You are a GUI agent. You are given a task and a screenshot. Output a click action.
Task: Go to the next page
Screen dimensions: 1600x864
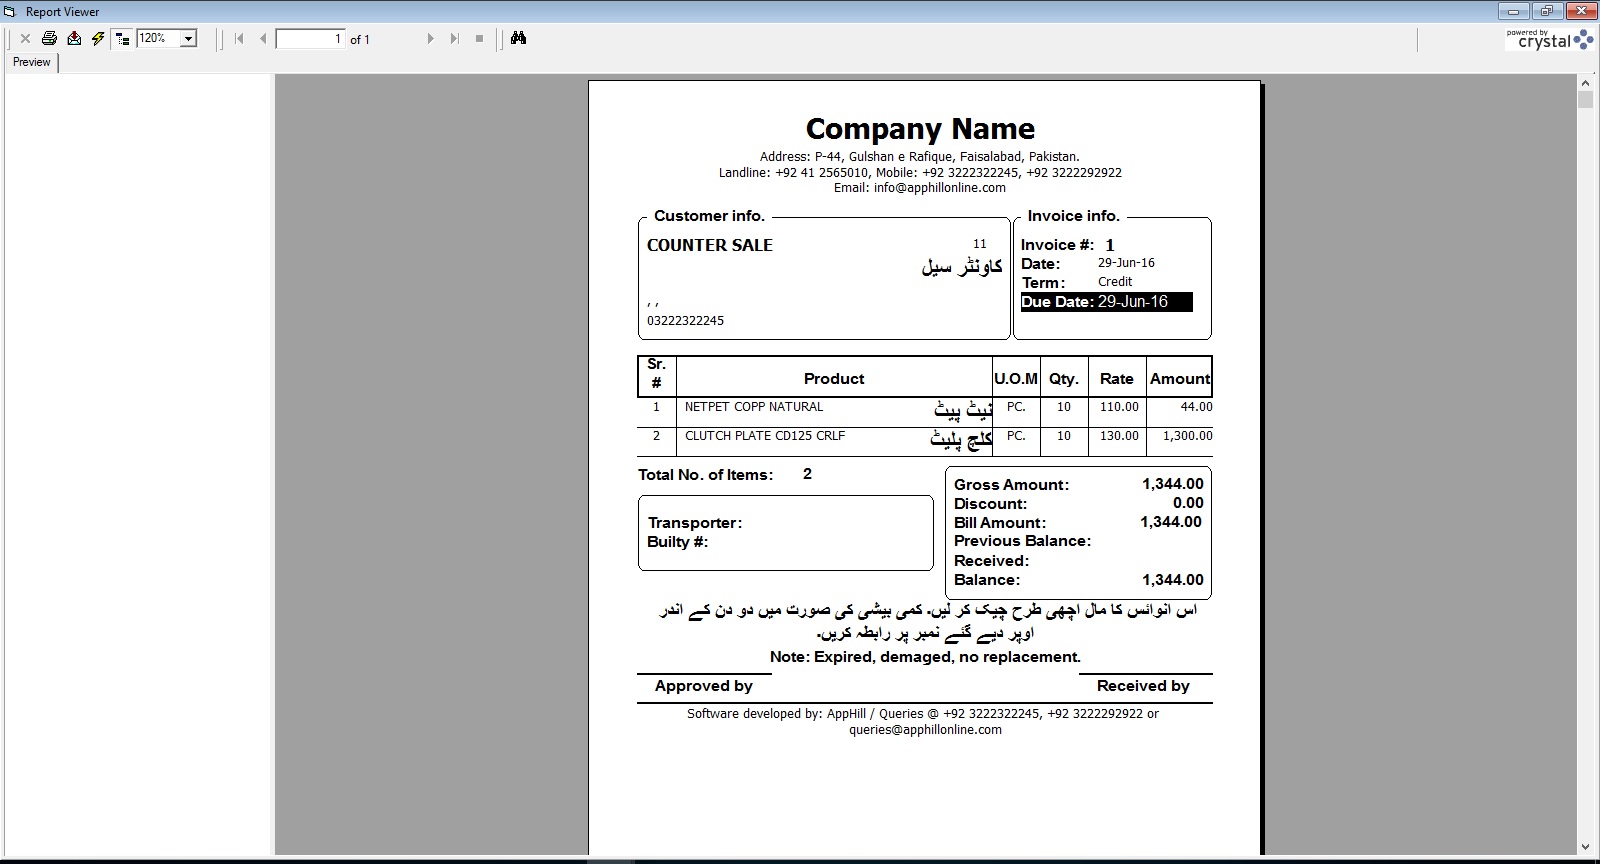pos(430,39)
